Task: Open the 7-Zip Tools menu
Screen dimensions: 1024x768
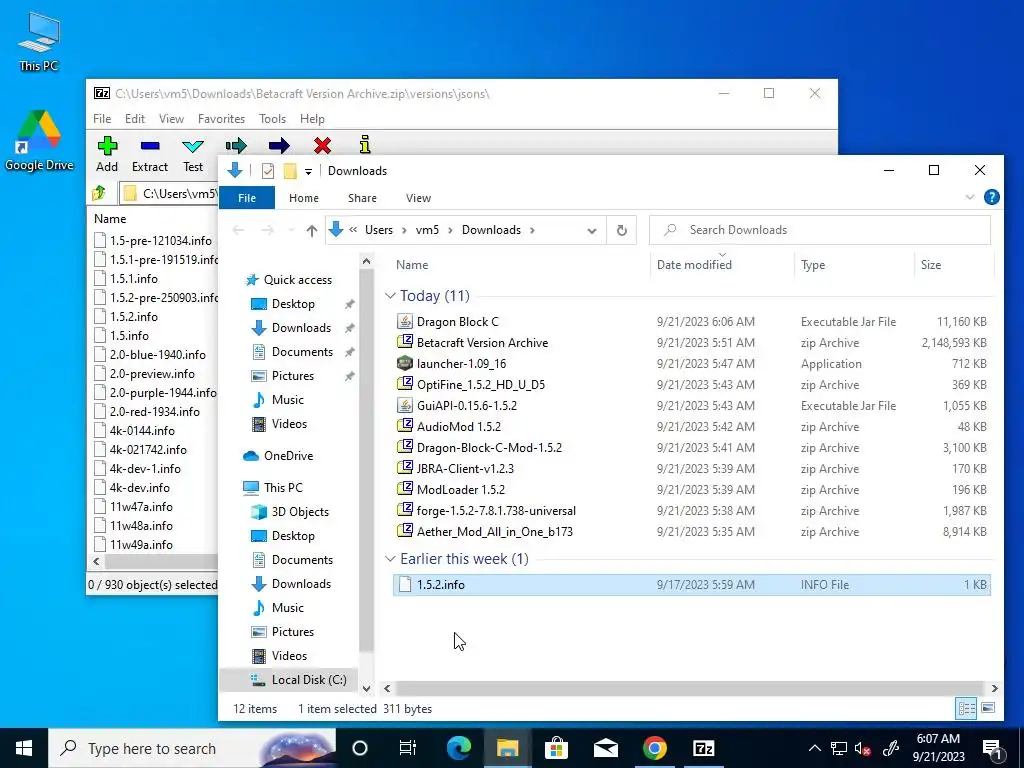Action: pos(272,119)
